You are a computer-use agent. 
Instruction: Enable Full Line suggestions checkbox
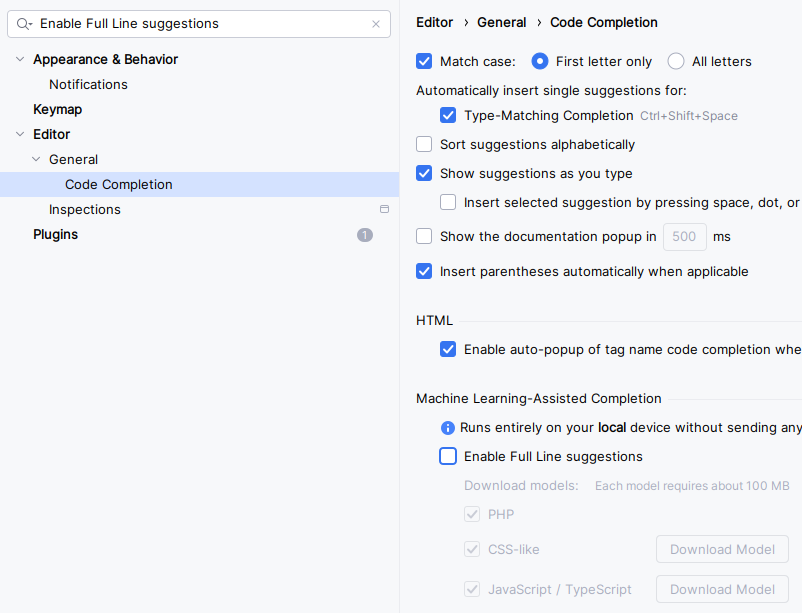coord(448,457)
